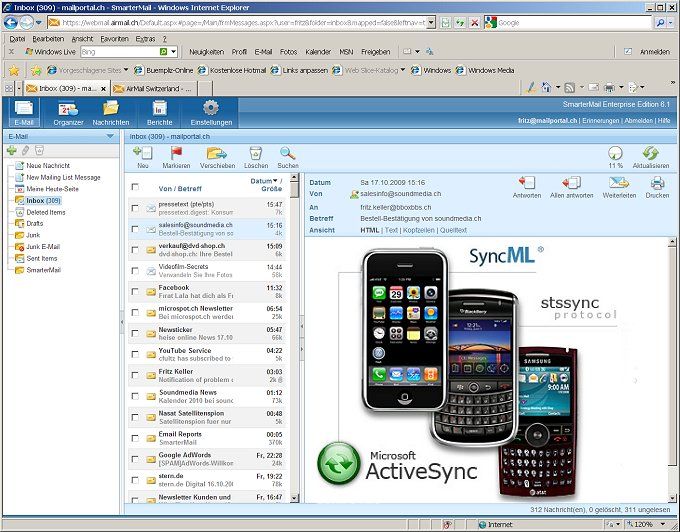Open the Datei menu
This screenshot has height=532, width=680.
tap(17, 39)
